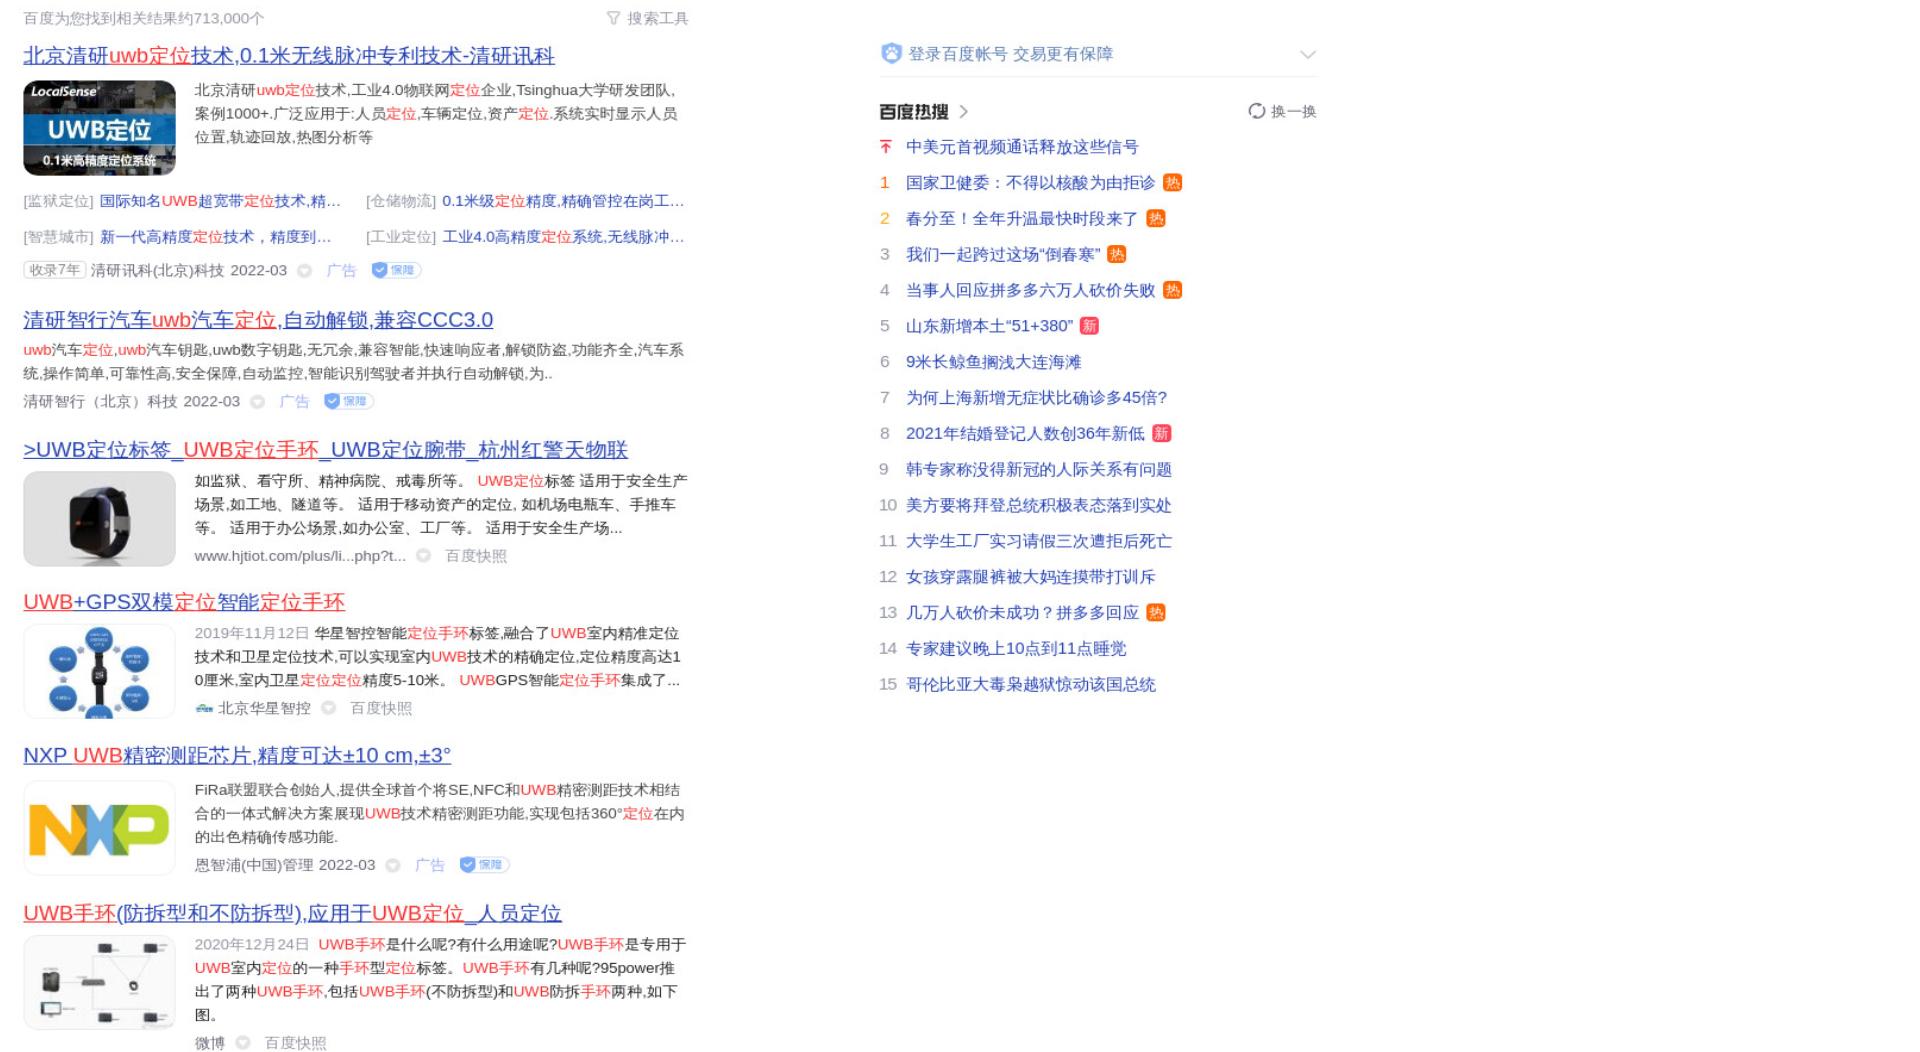Click the UWB network diagram thumbnail

tap(99, 983)
